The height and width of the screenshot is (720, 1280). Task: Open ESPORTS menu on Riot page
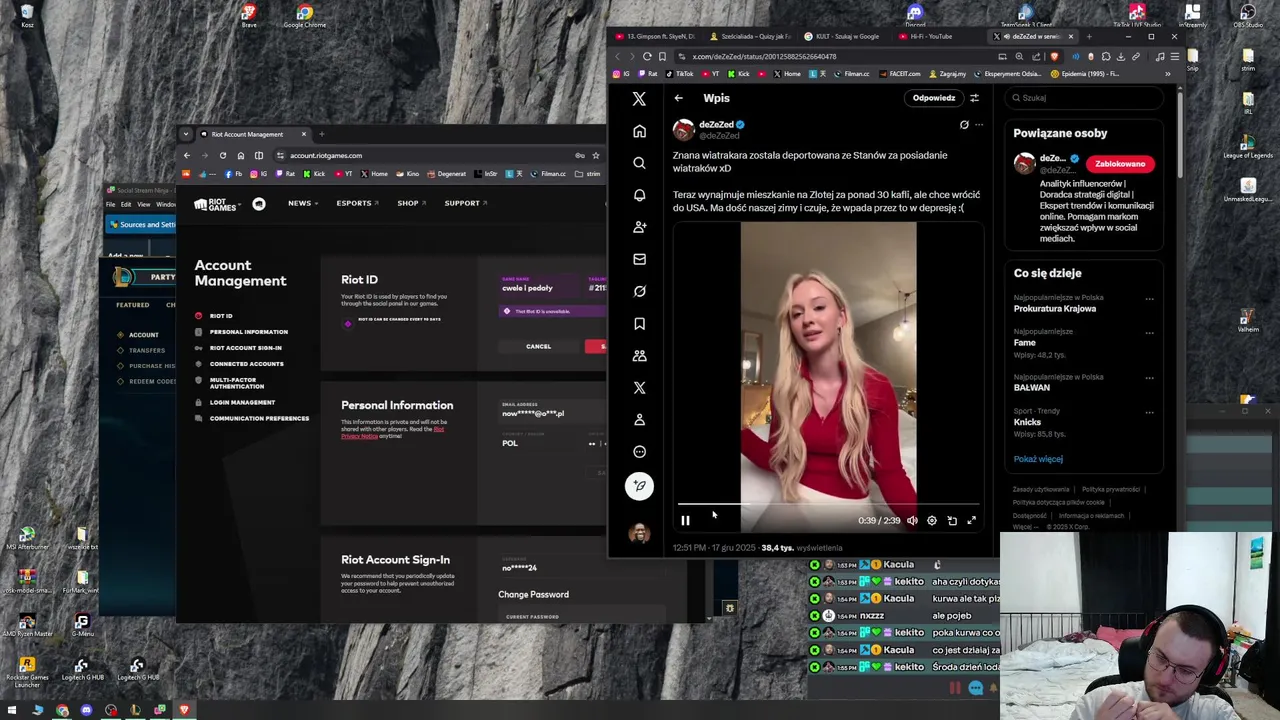[x=357, y=203]
